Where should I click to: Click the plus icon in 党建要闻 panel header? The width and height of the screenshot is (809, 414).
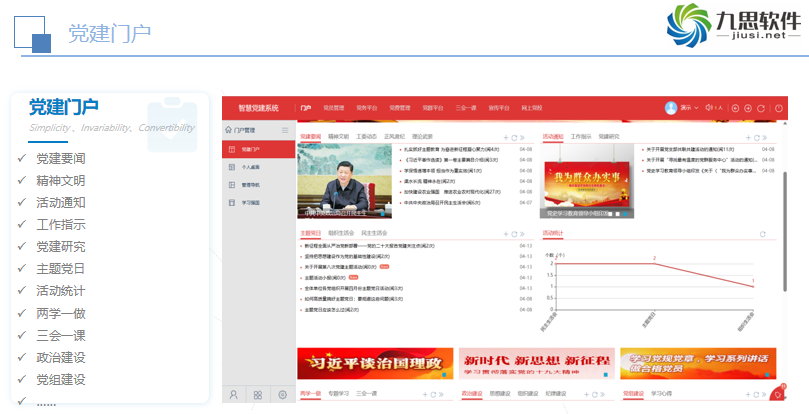click(x=506, y=136)
